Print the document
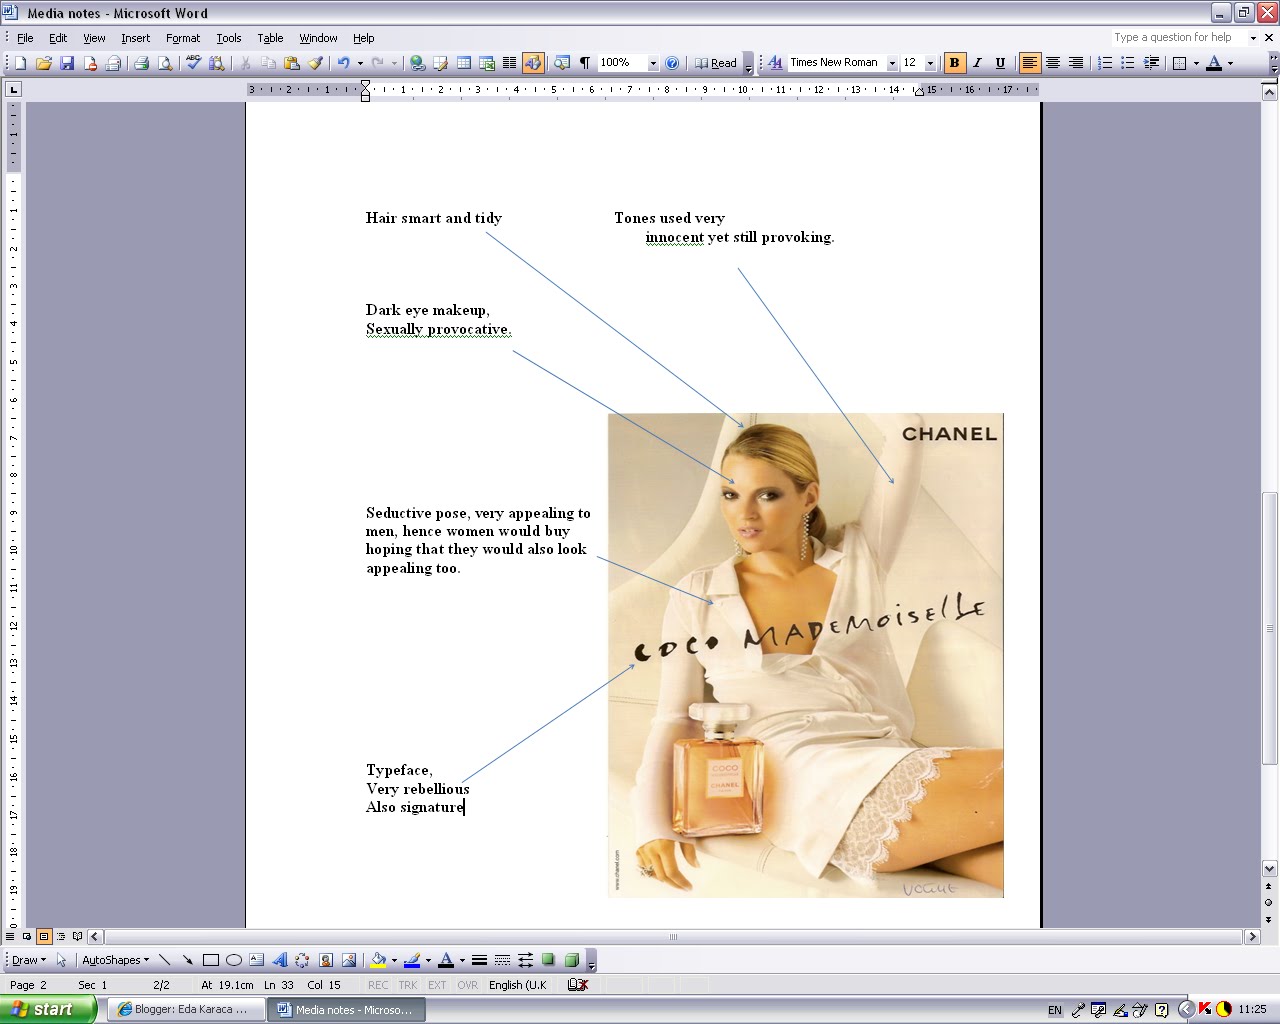1280x1024 pixels. 141,63
